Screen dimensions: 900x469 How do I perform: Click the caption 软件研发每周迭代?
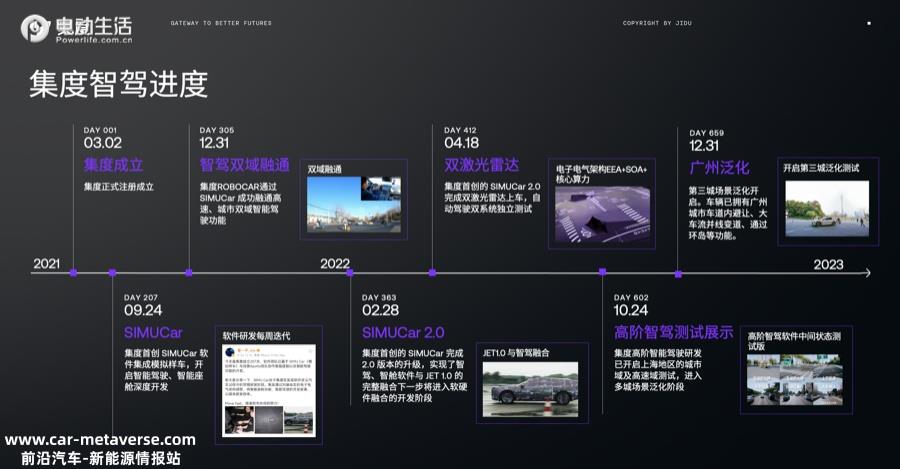(x=257, y=336)
